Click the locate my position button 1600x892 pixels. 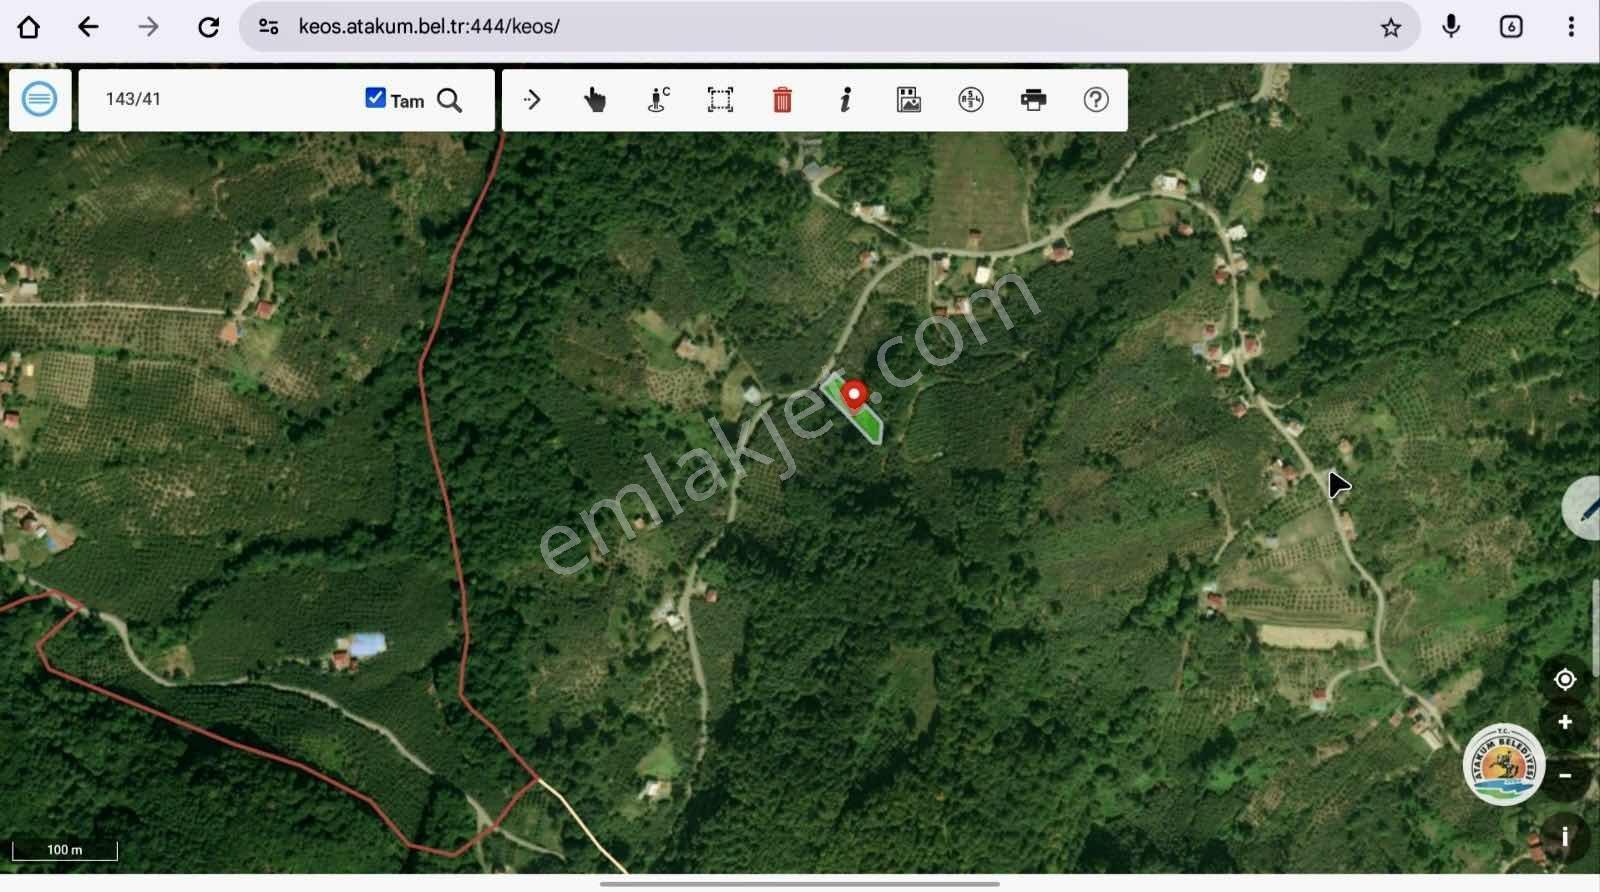click(x=1565, y=680)
